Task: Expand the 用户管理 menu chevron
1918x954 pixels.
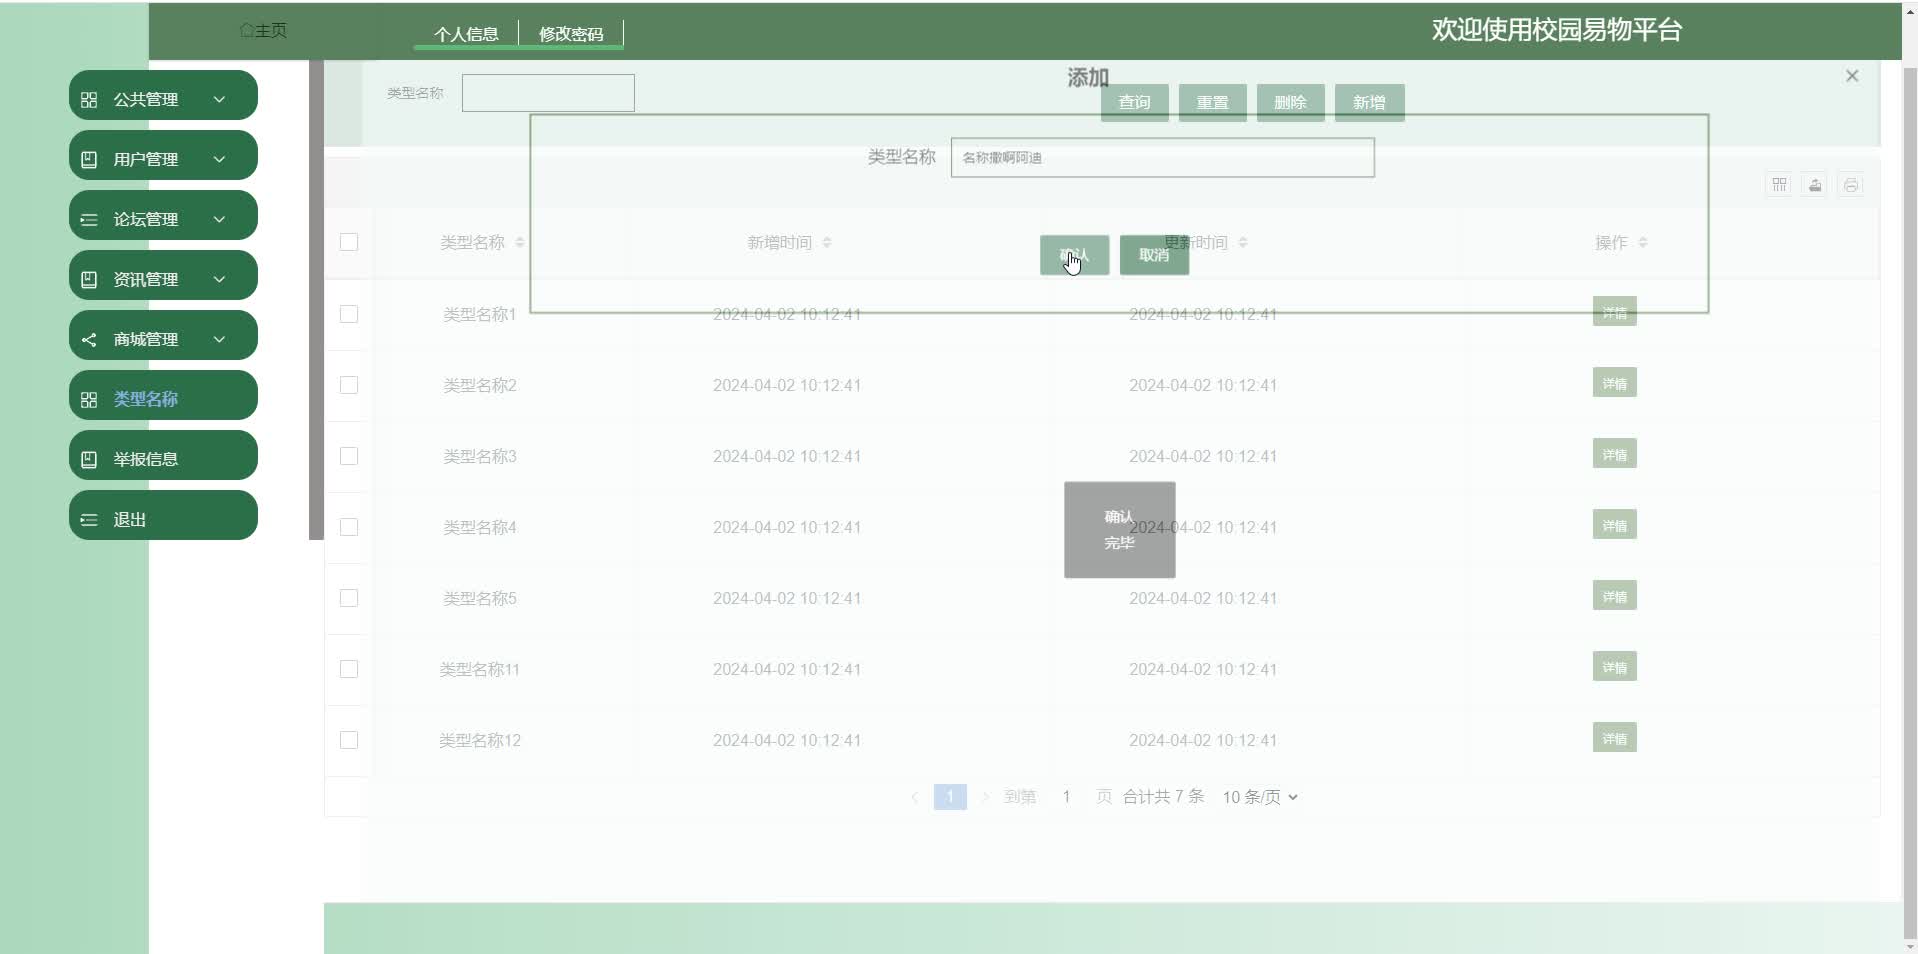Action: tap(219, 160)
